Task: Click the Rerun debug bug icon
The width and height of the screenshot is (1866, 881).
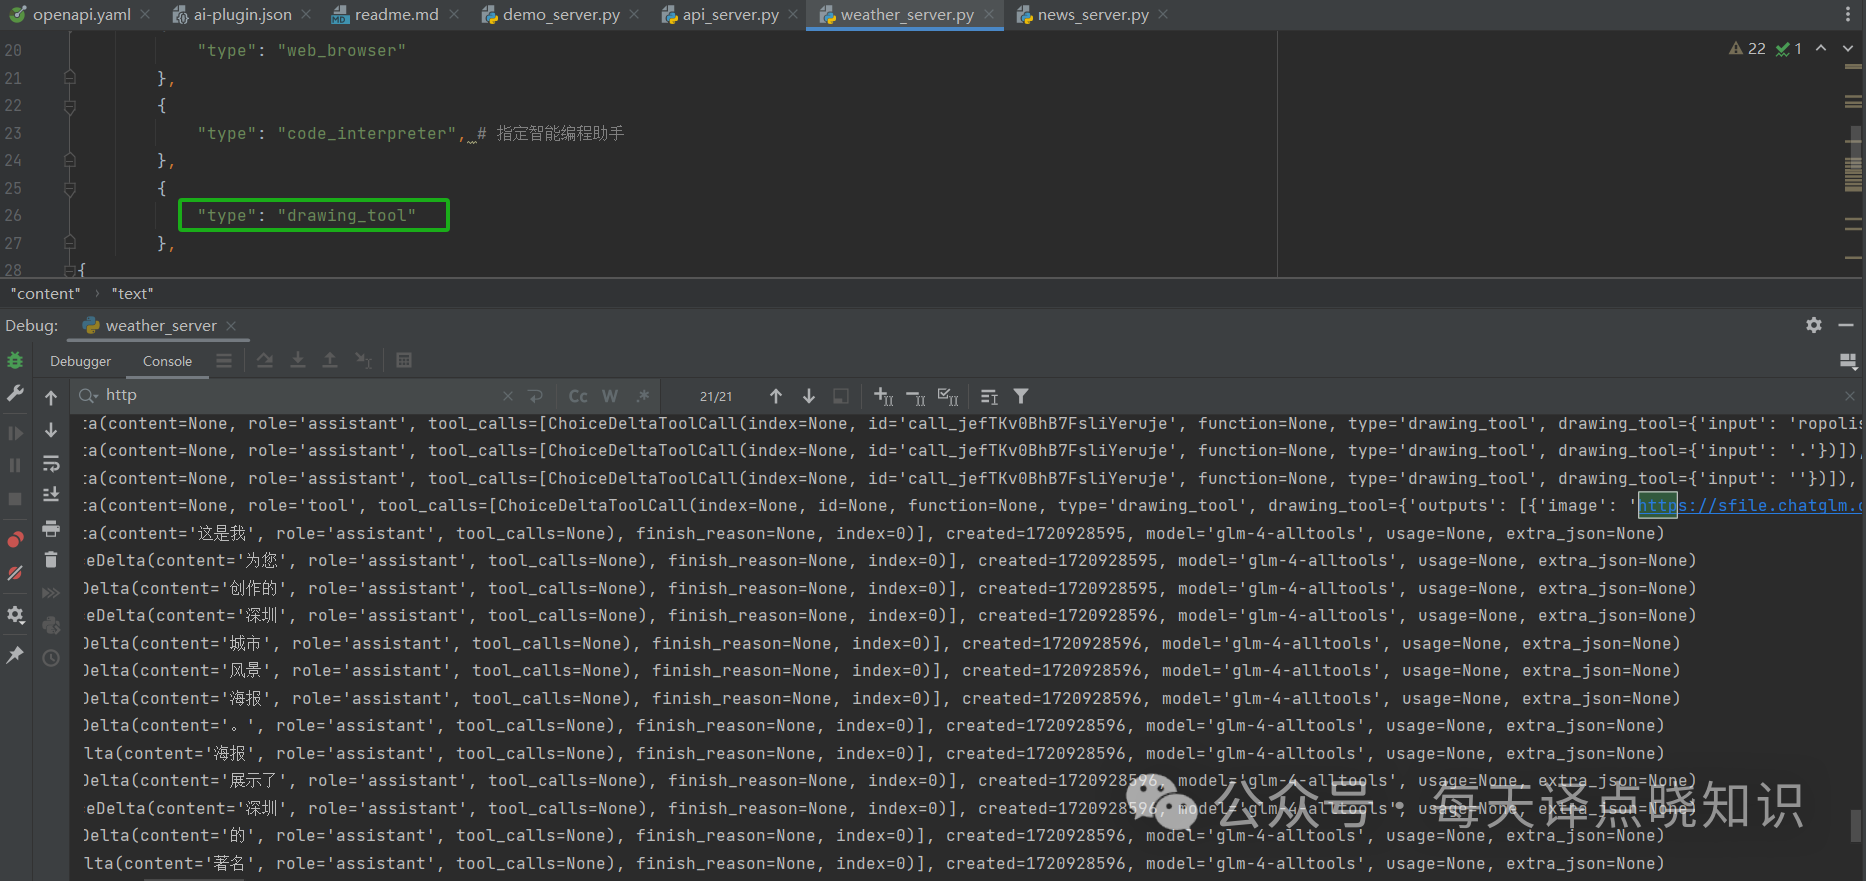Action: (15, 361)
